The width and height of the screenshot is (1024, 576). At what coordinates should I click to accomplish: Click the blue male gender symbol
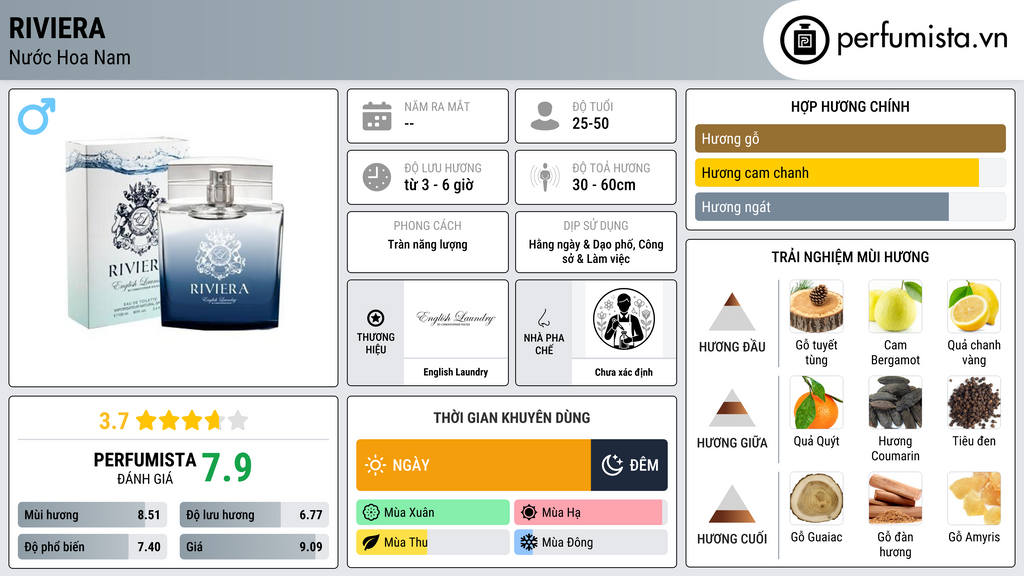pyautogui.click(x=37, y=116)
